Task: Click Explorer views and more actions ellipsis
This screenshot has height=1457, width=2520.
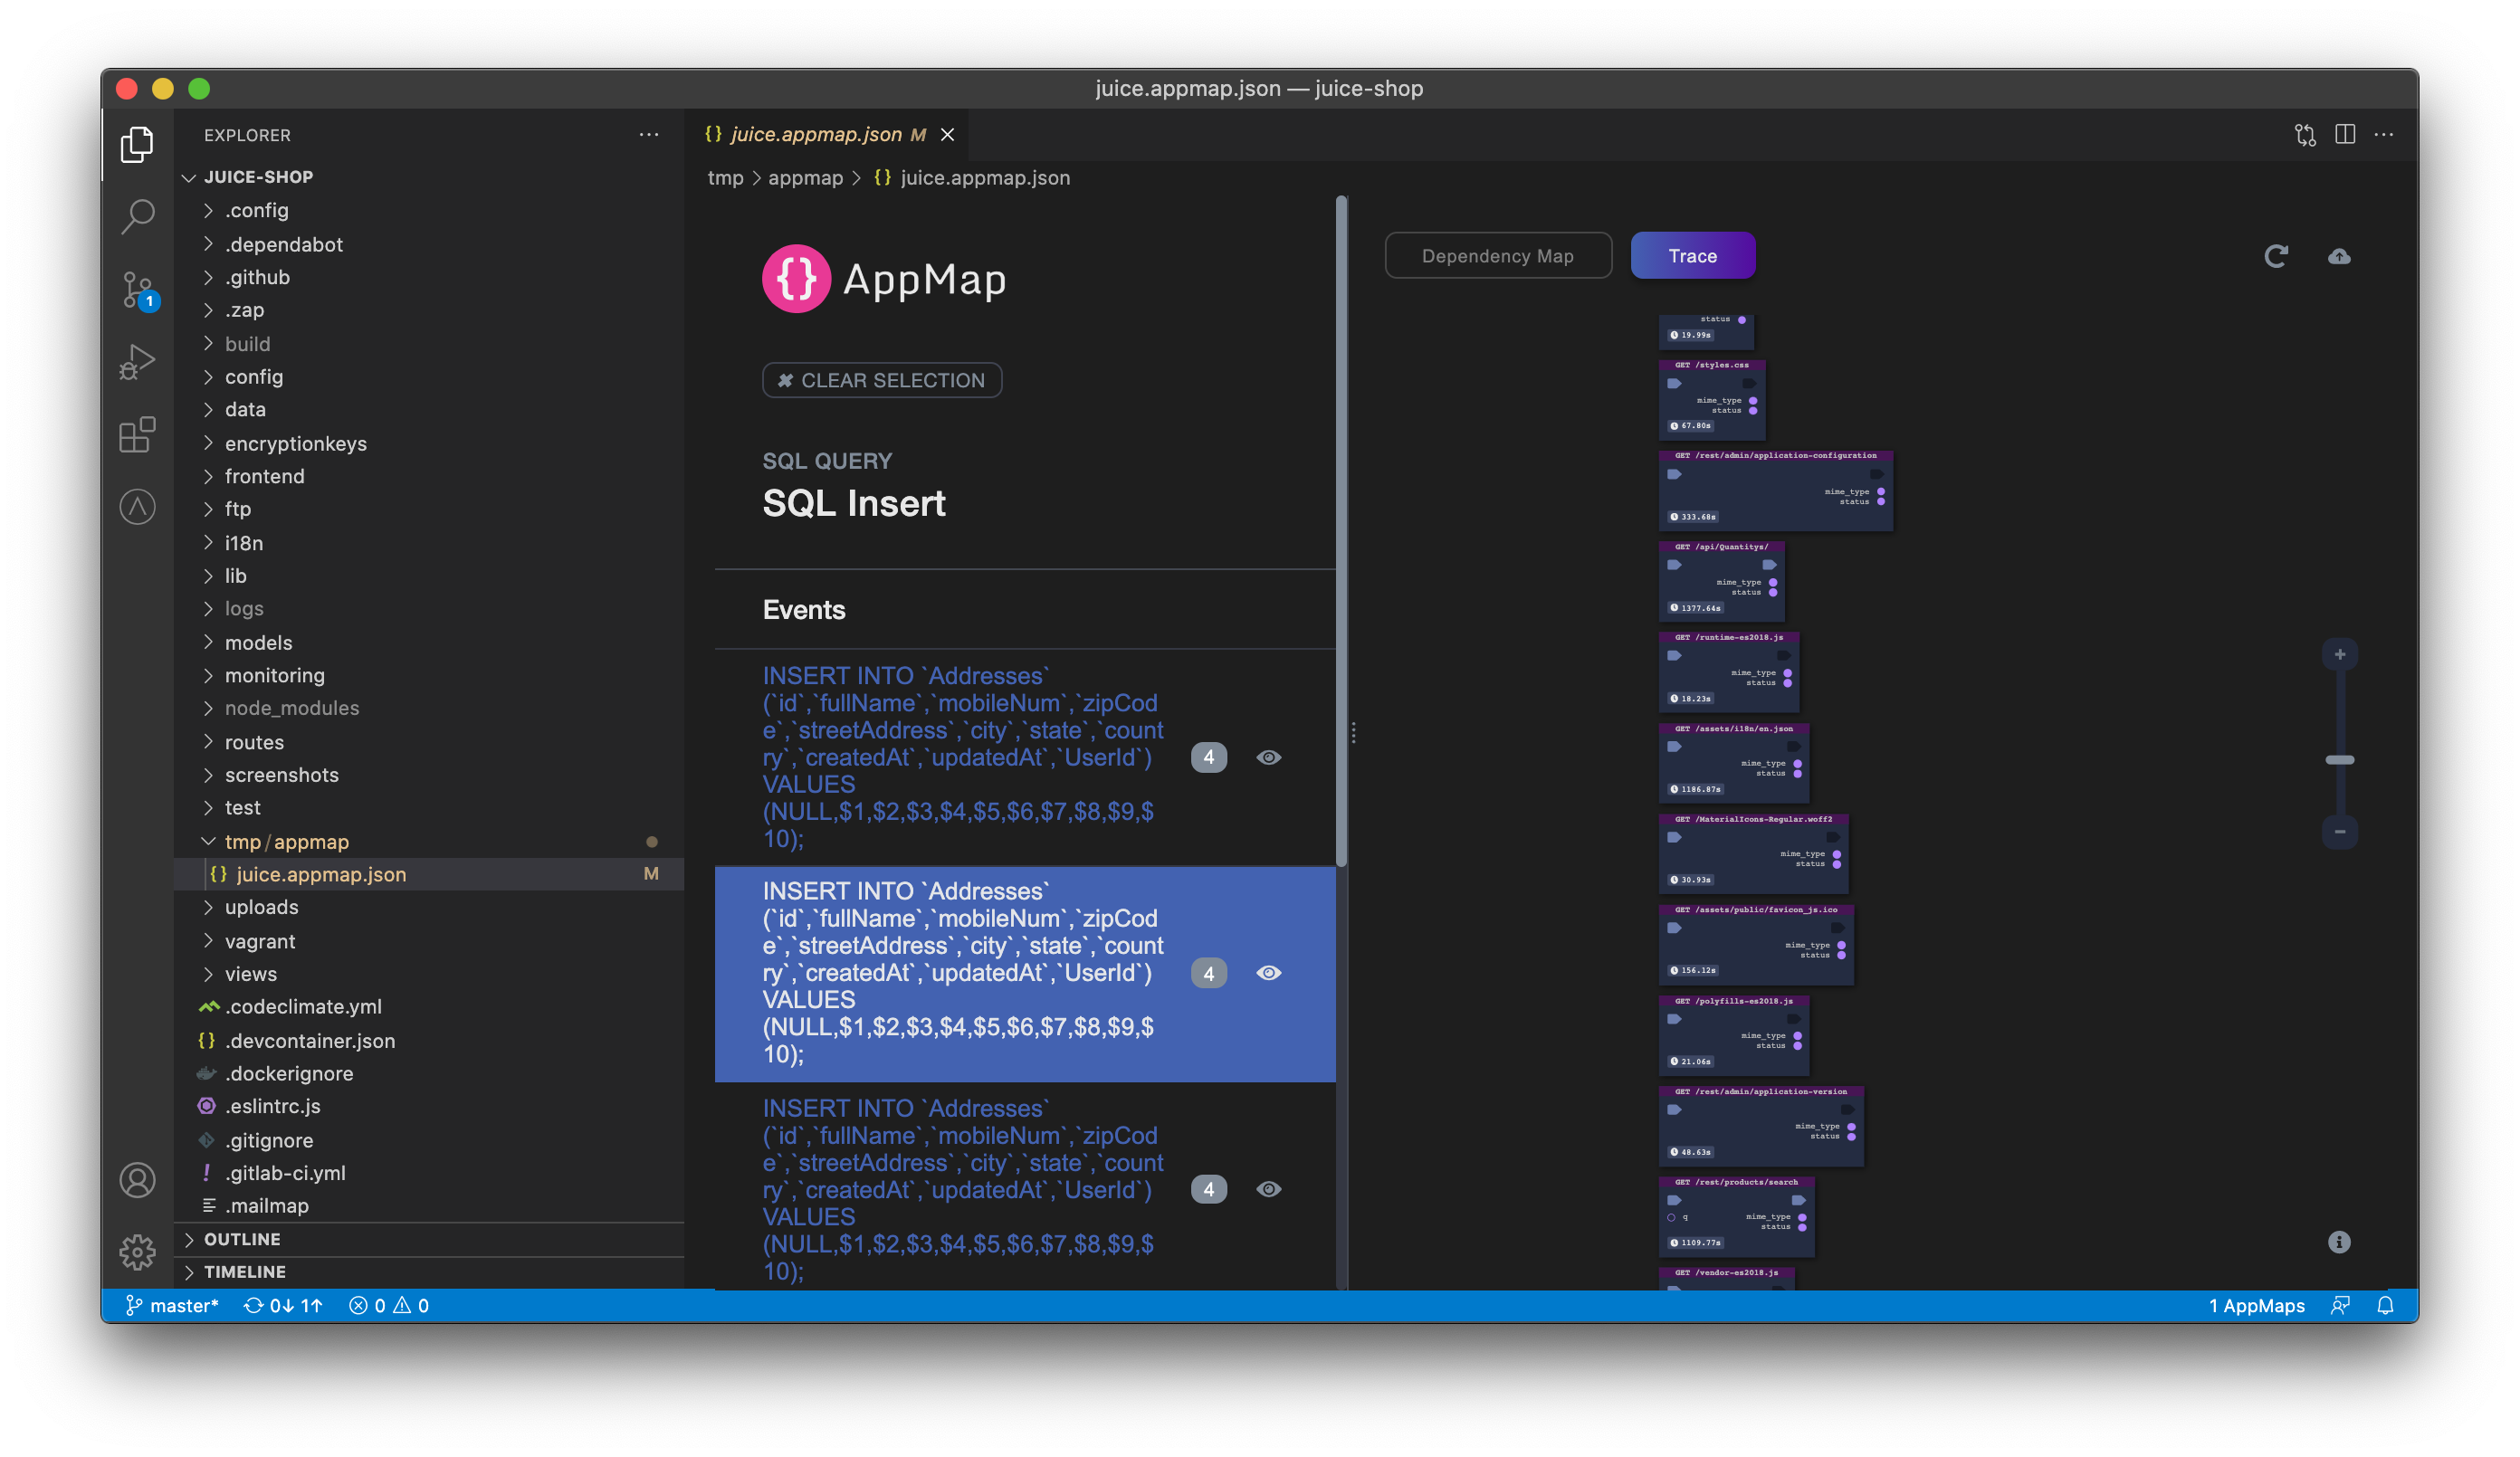Action: [649, 135]
